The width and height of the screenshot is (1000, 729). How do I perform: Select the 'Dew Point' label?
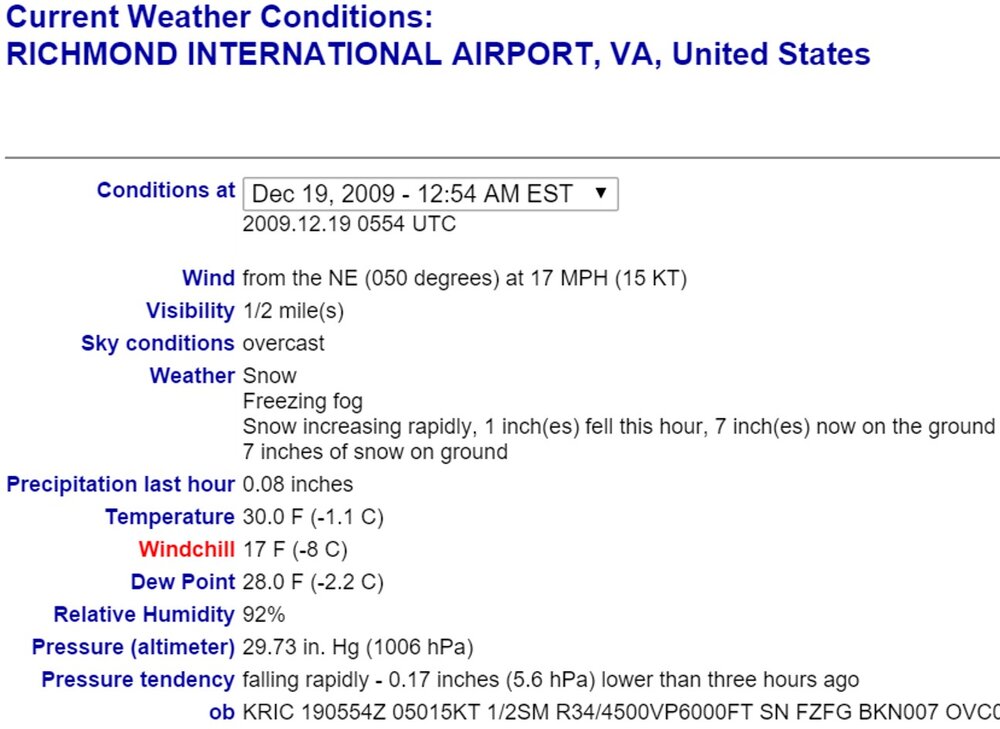click(x=183, y=582)
